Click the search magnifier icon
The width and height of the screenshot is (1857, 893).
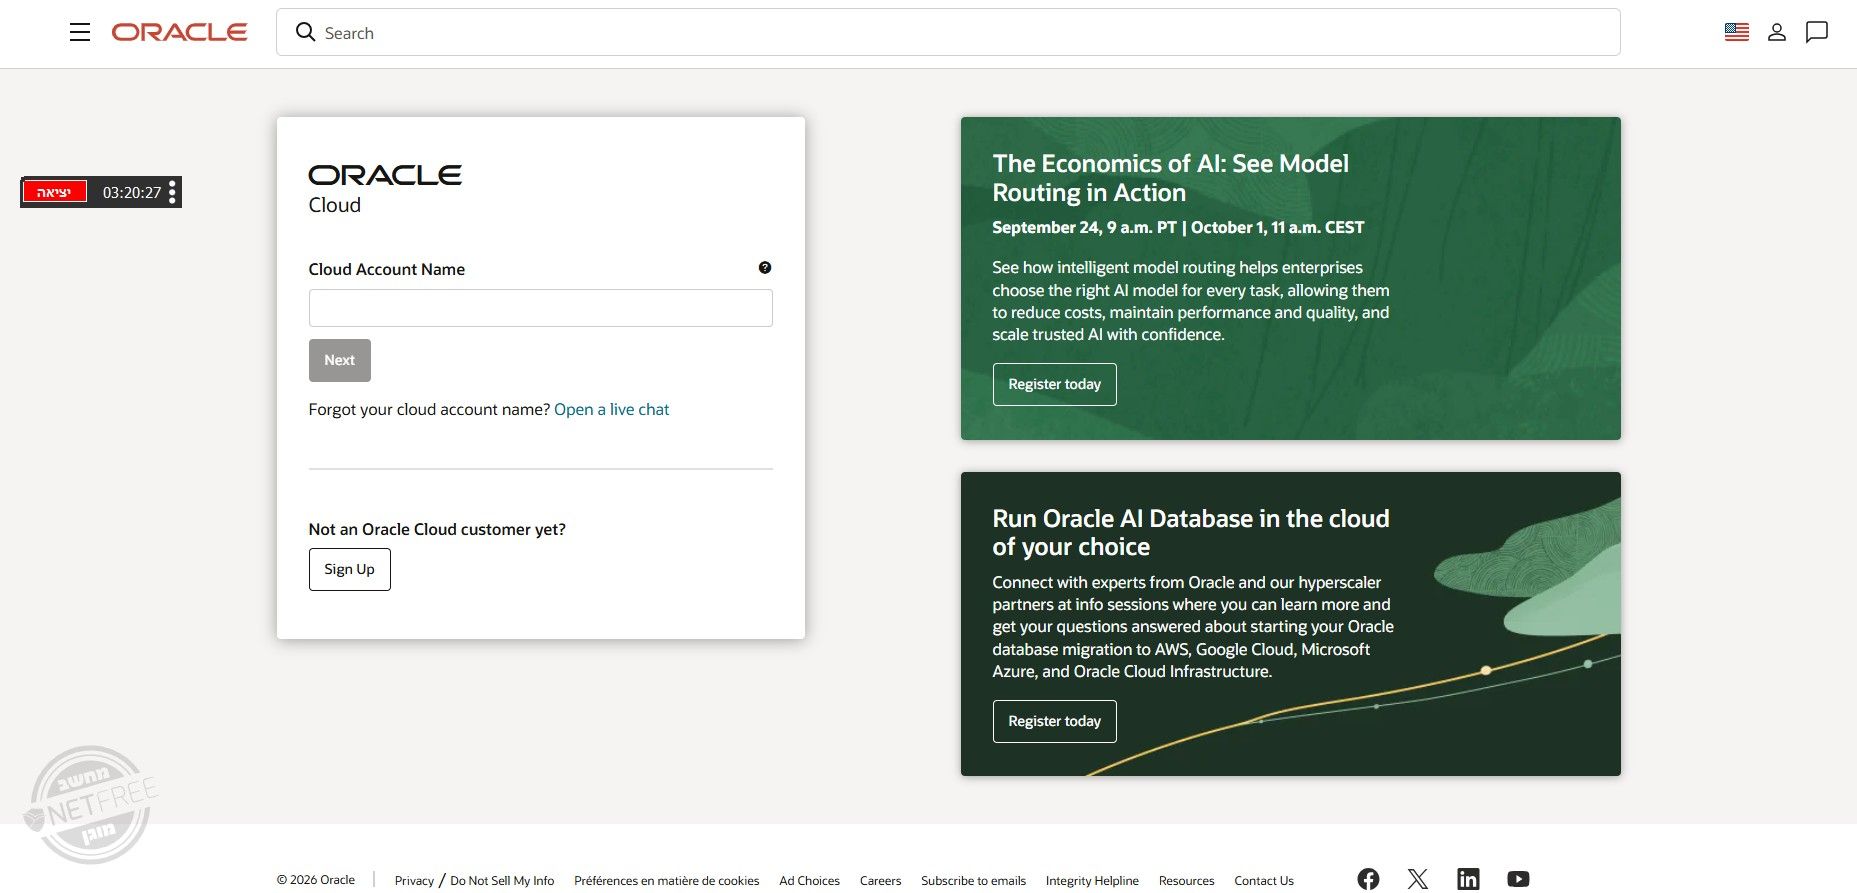coord(306,32)
